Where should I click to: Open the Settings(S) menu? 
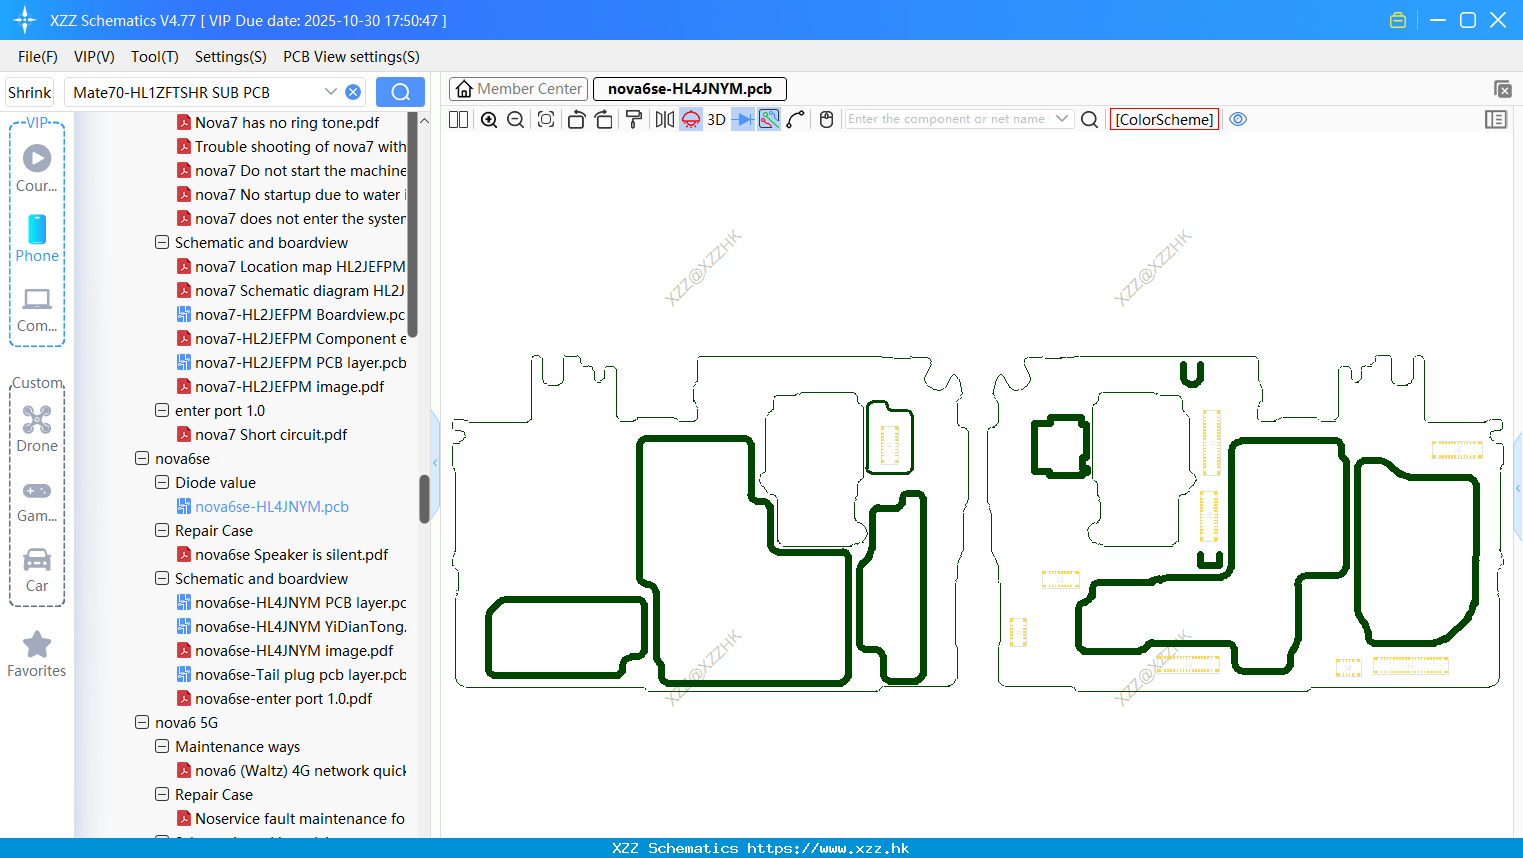[x=231, y=57]
